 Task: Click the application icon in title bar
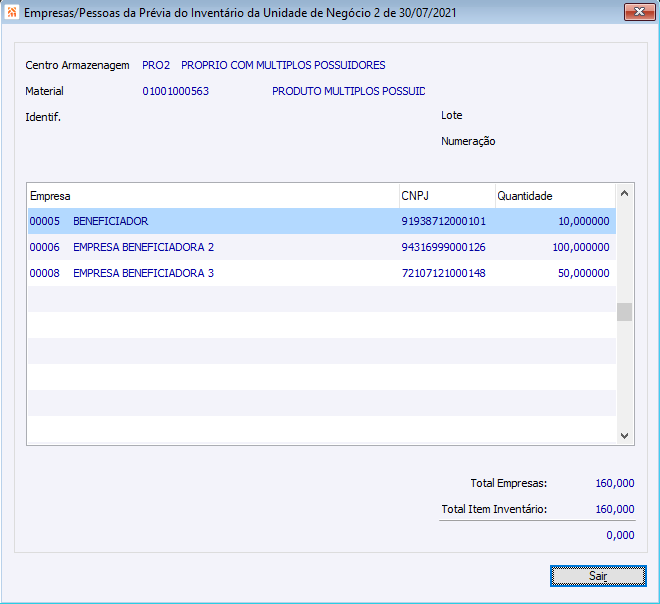pos(12,12)
